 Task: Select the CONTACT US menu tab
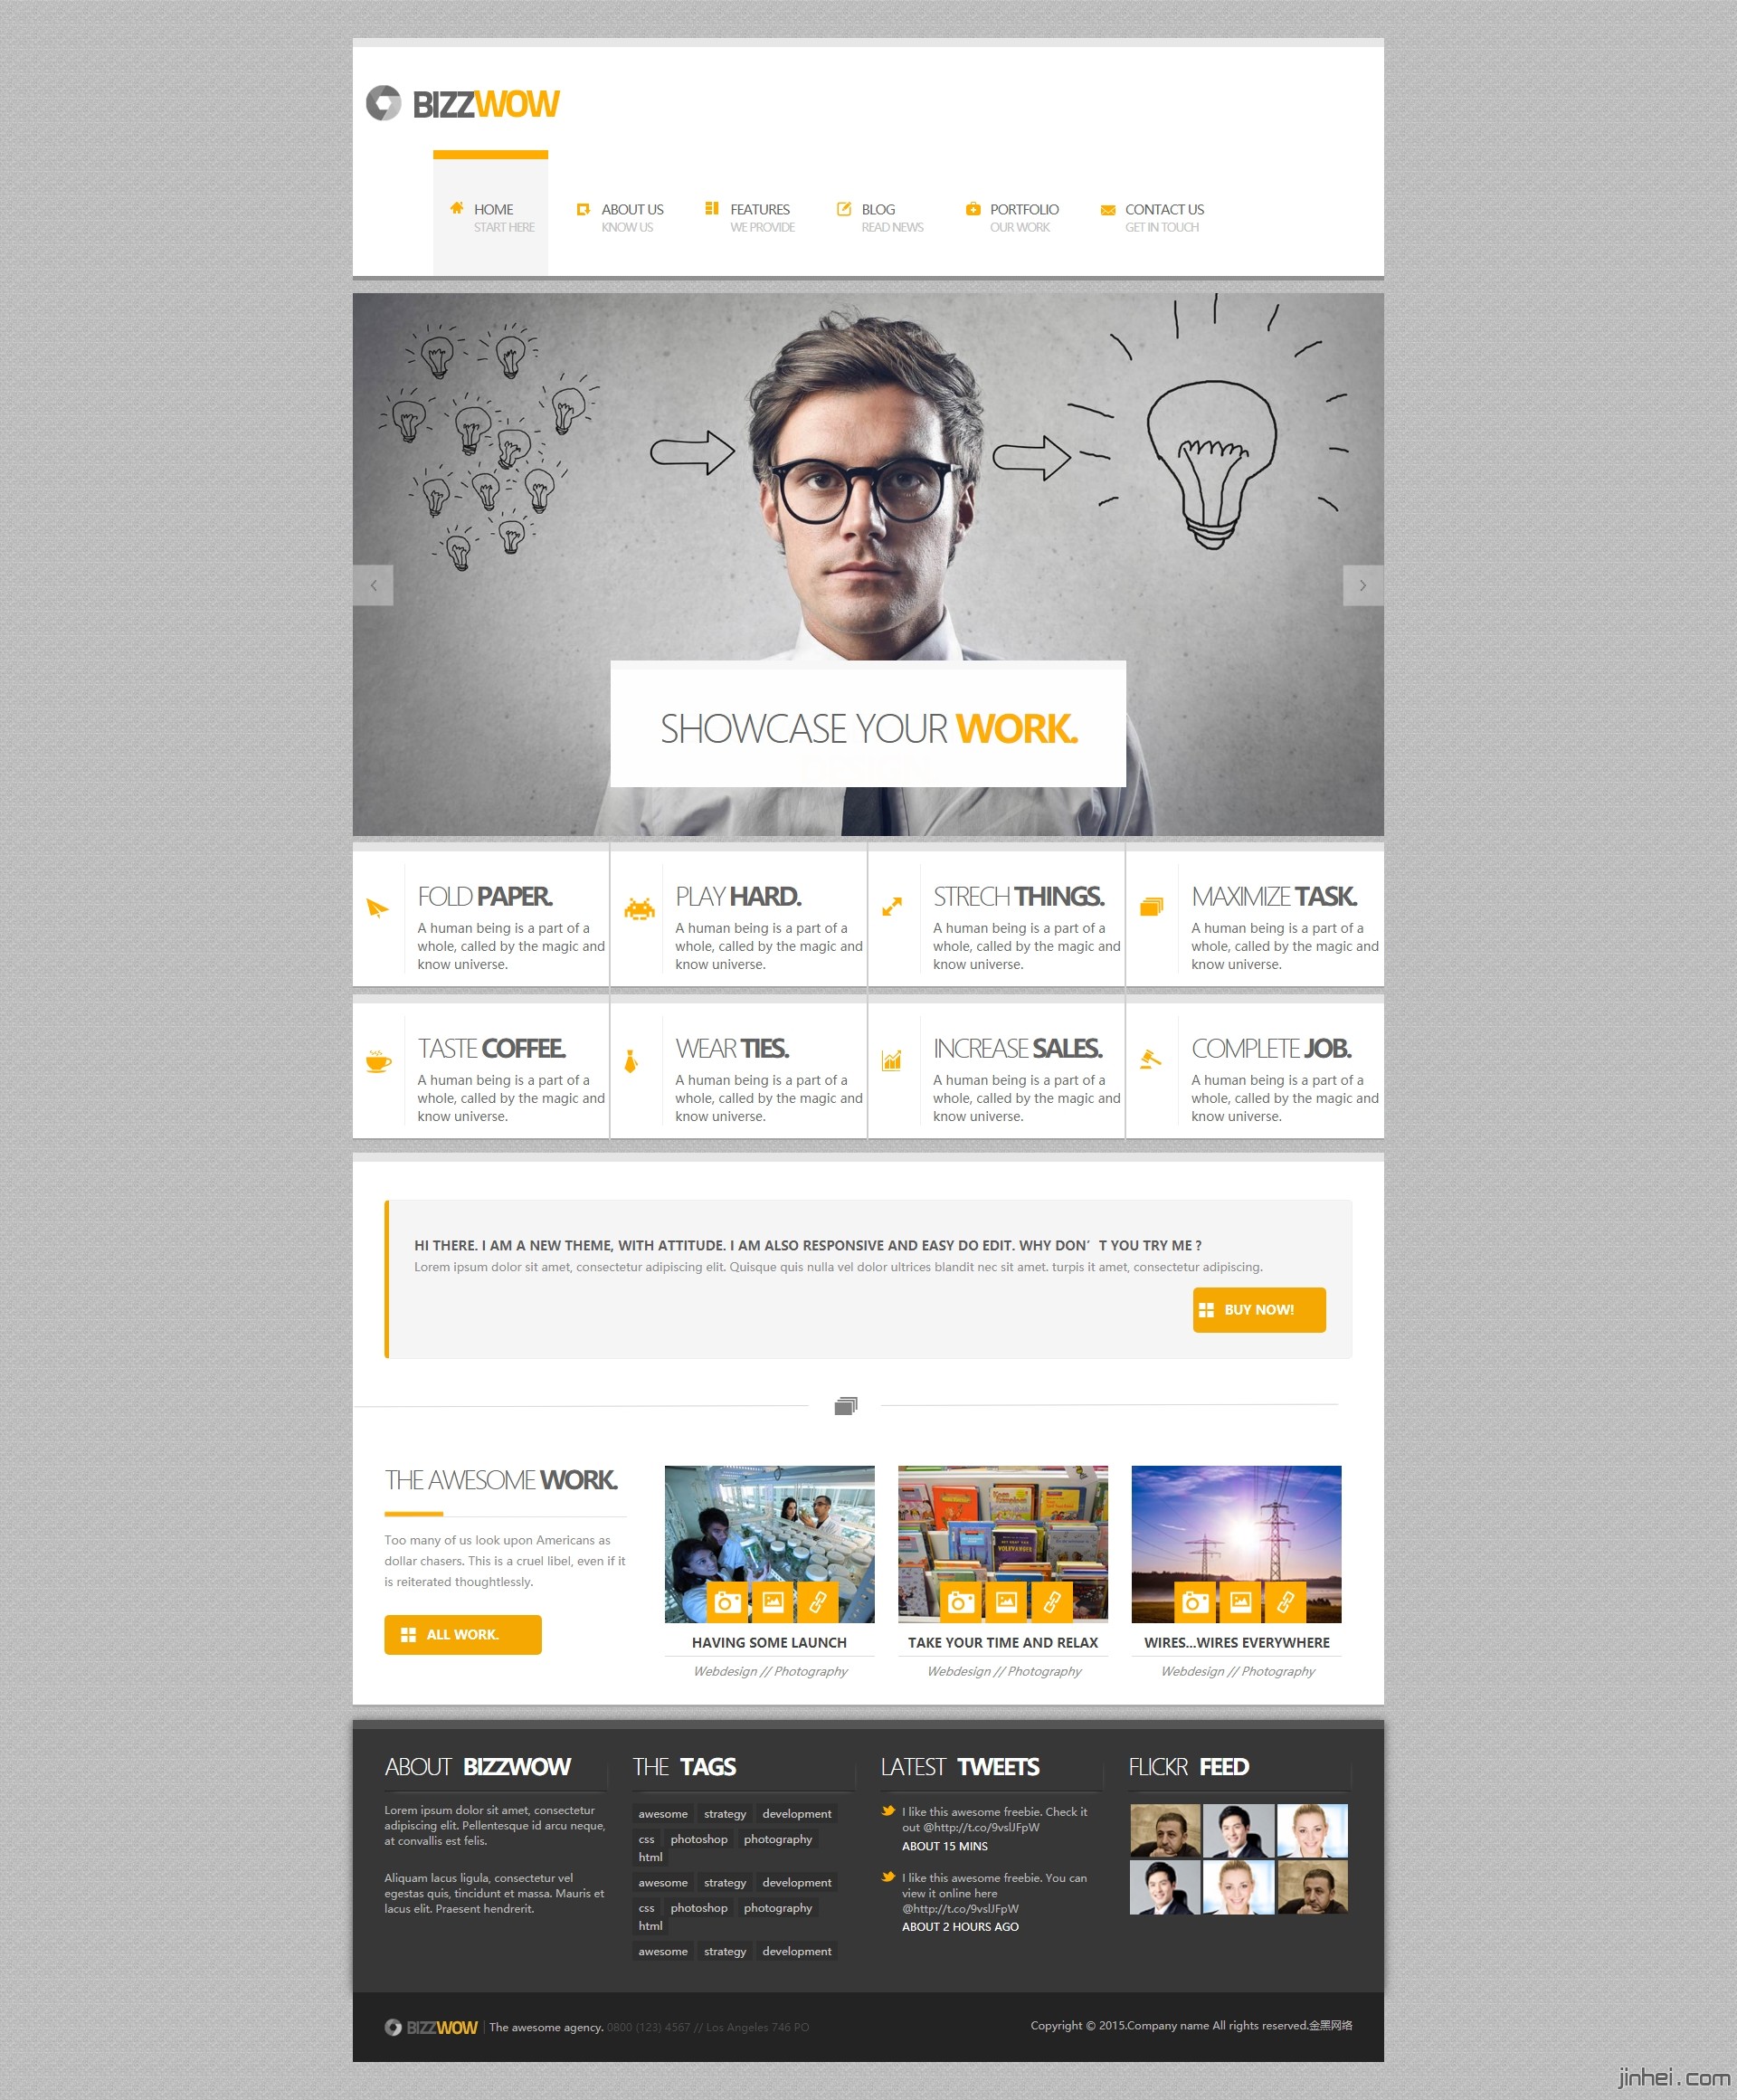1162,209
